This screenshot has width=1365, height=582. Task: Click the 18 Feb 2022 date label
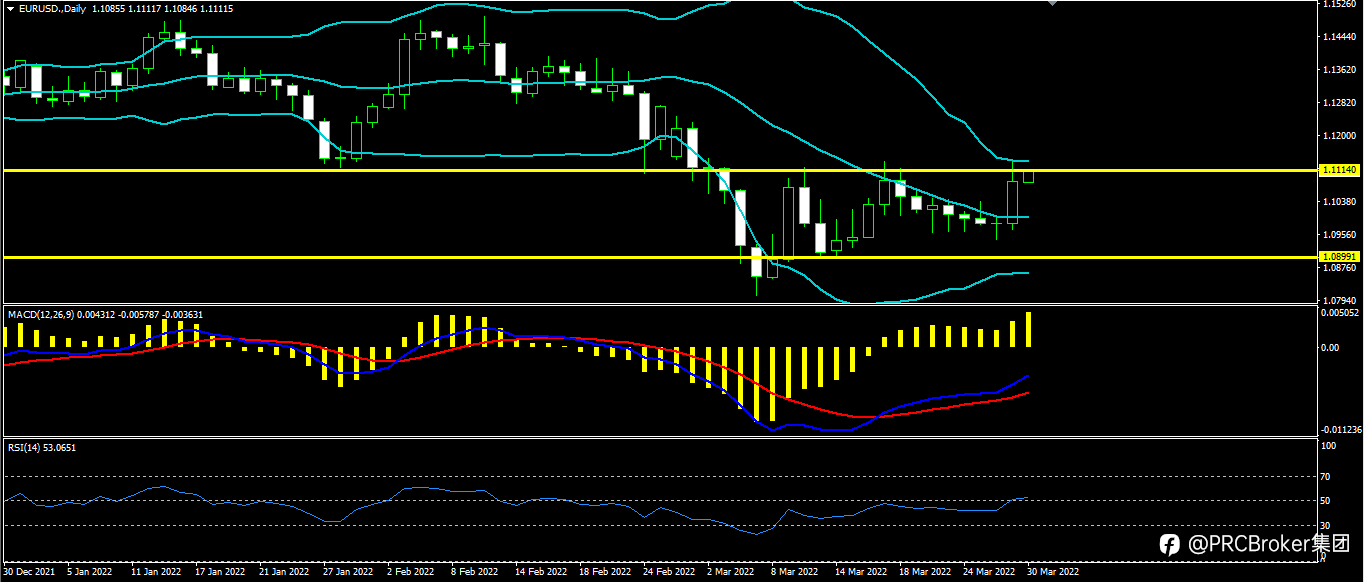tap(604, 573)
